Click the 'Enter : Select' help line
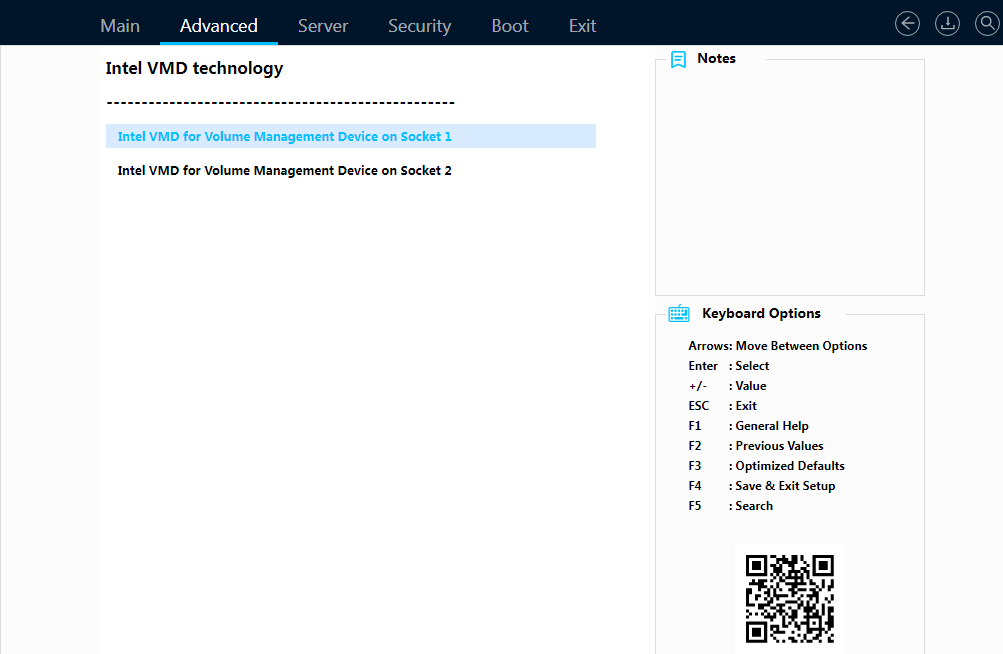 [x=729, y=366]
